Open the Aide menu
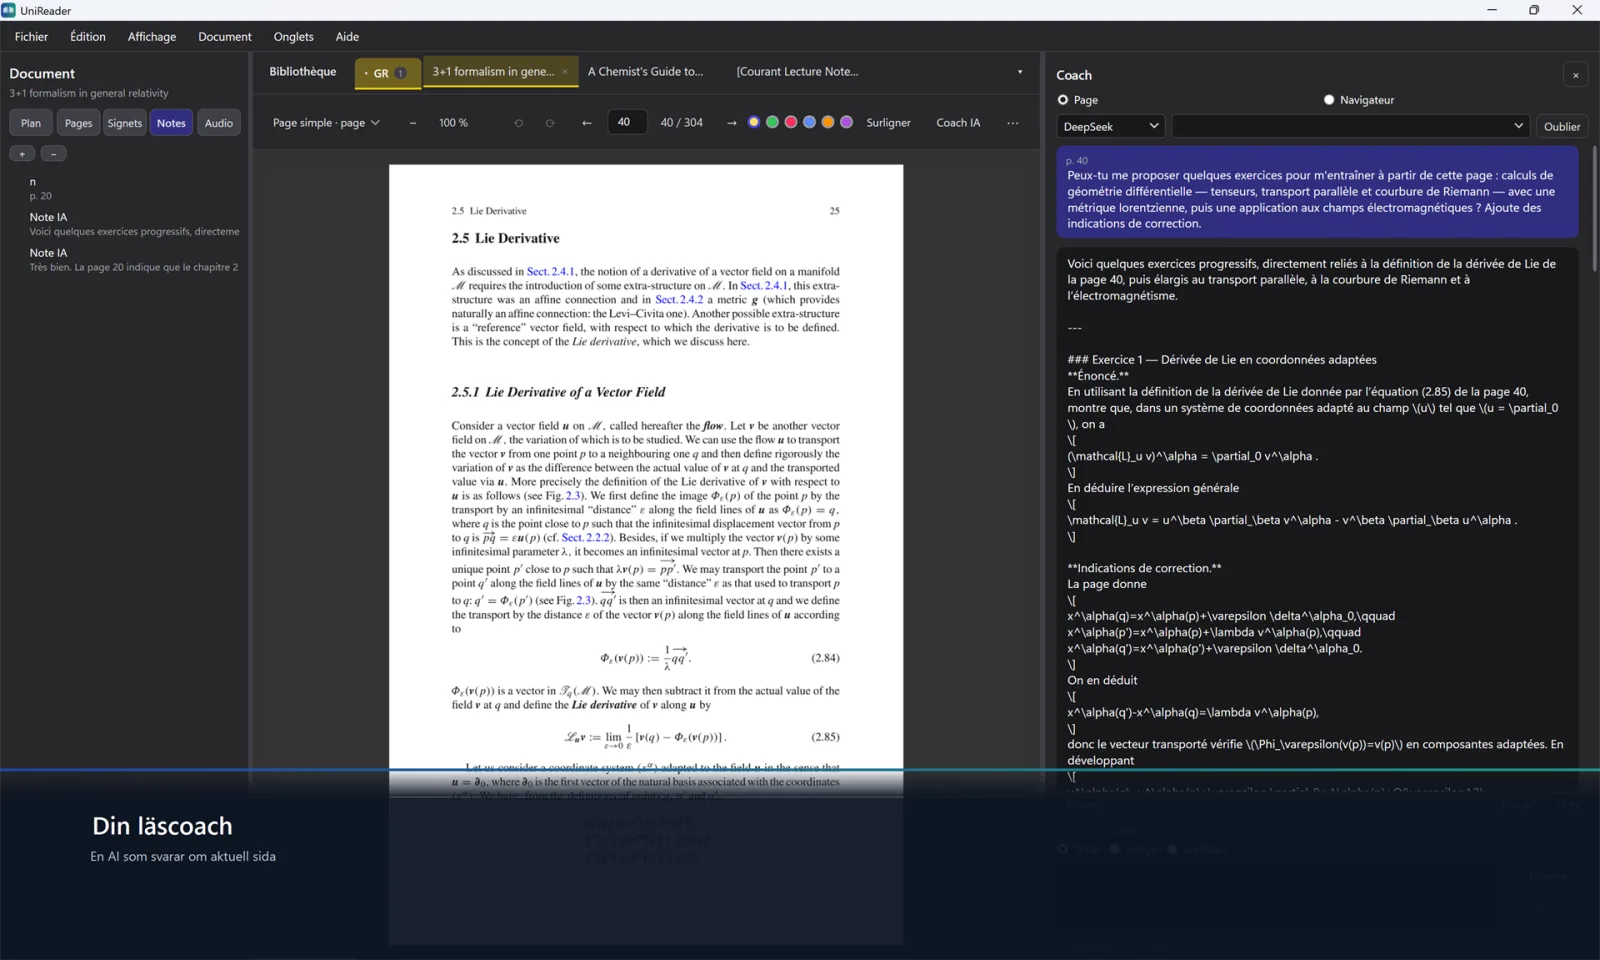 click(347, 37)
